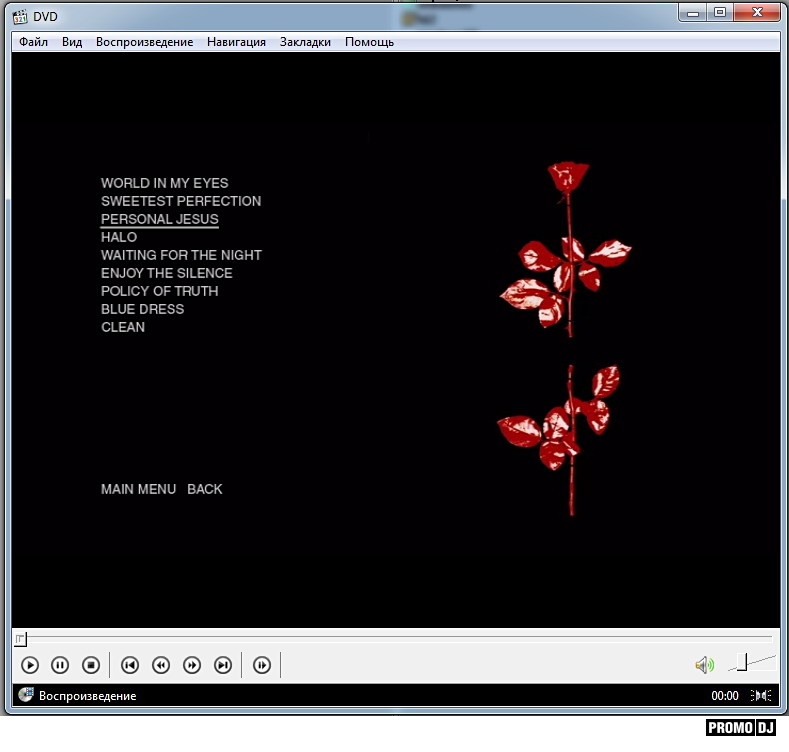Expand the Воспроизведение menu
The image size is (789, 752).
(x=144, y=42)
